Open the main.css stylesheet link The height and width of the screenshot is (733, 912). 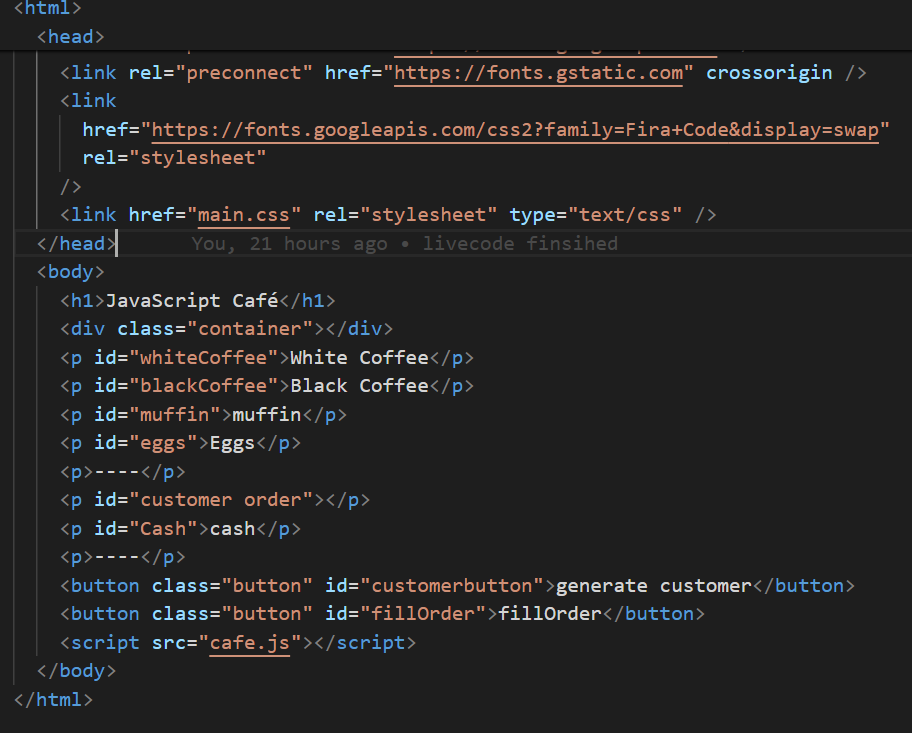point(243,215)
